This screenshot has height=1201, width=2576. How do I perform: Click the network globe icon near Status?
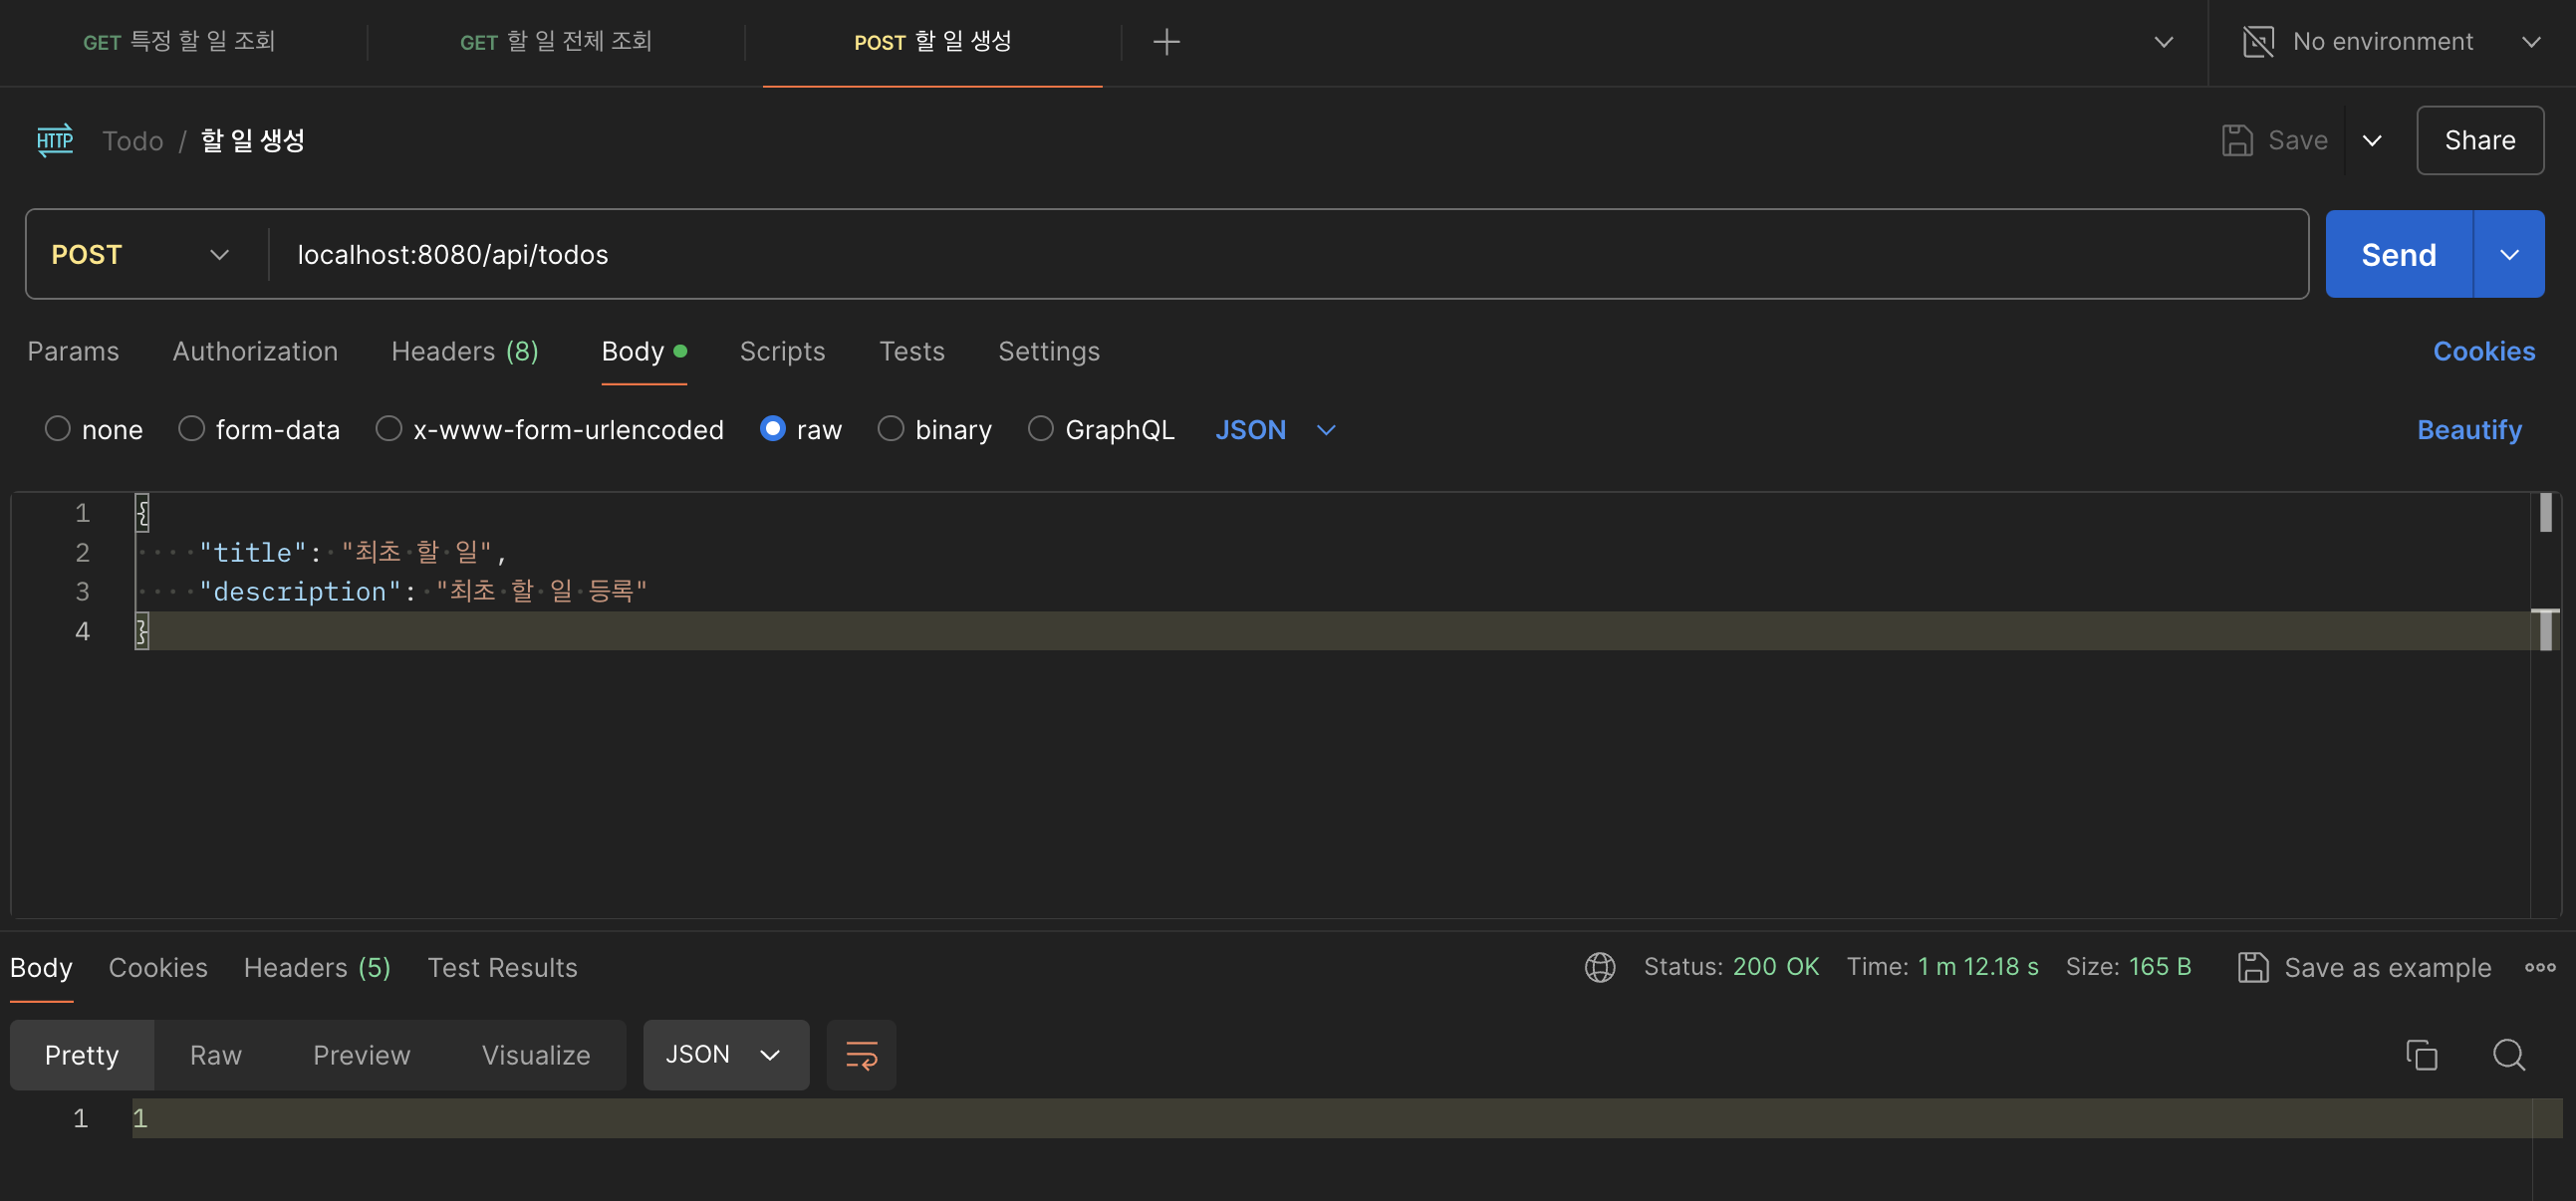(1599, 967)
